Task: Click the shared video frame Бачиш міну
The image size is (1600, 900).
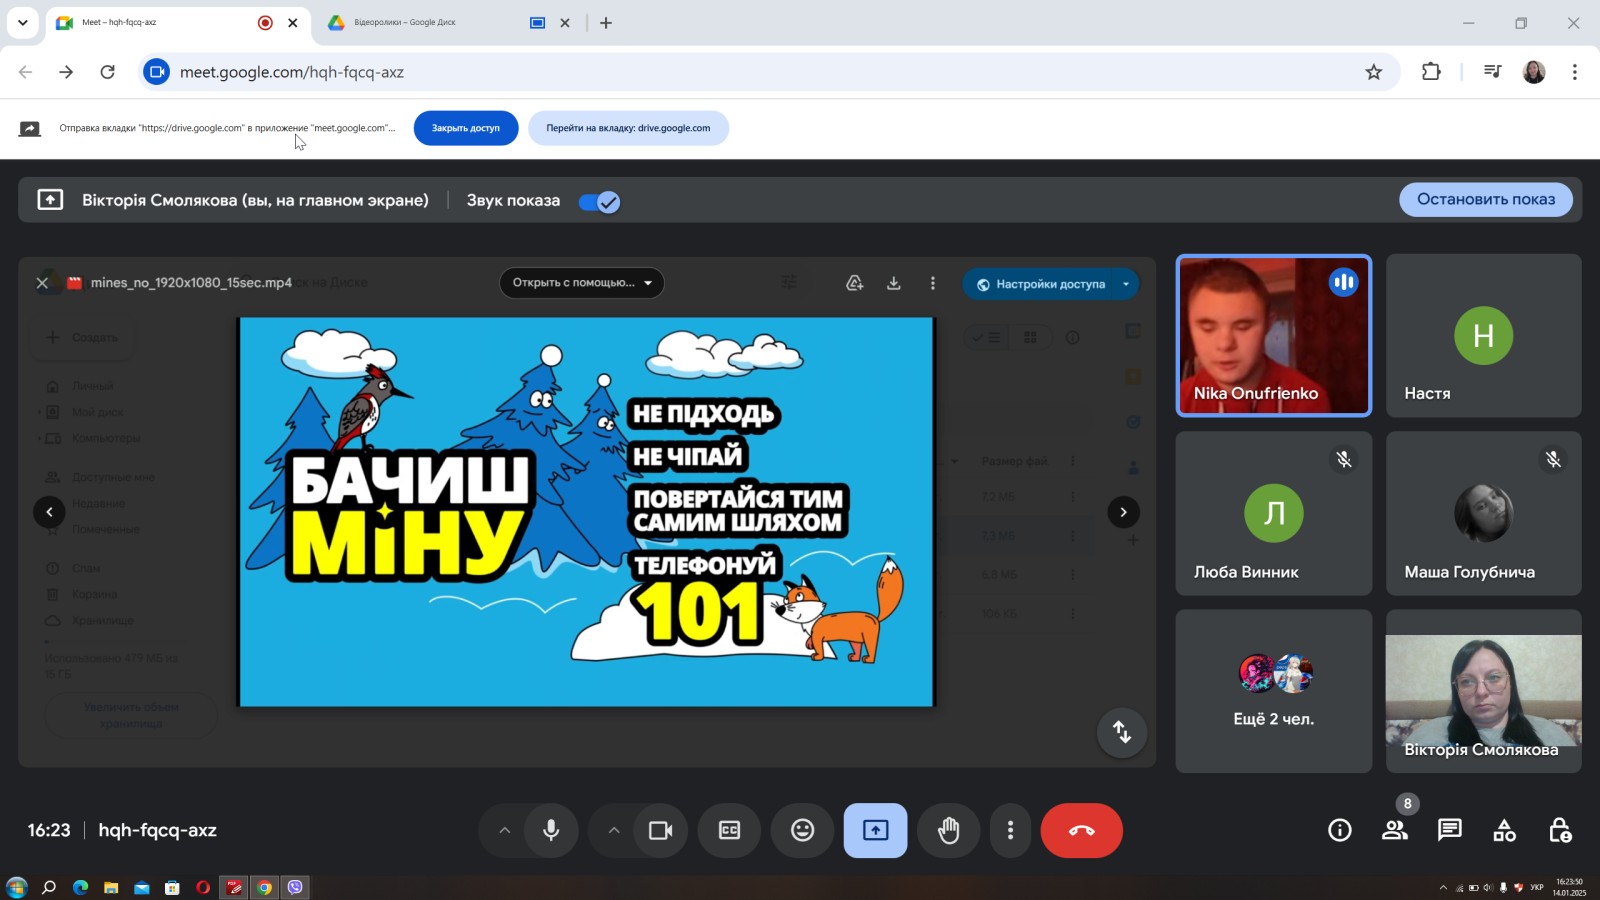Action: [x=586, y=512]
